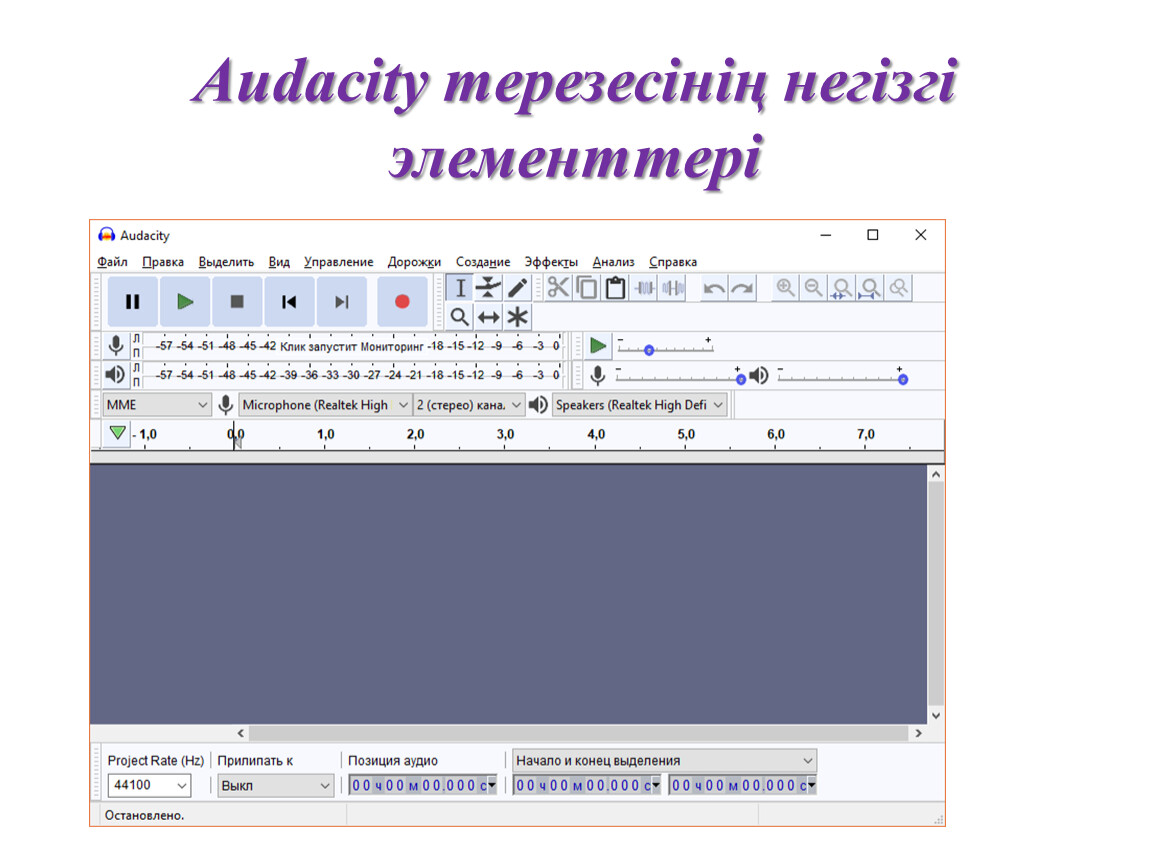Open the recording channels (стерео) dropdown
Image resolution: width=1150 pixels, height=864 pixels.
[468, 405]
